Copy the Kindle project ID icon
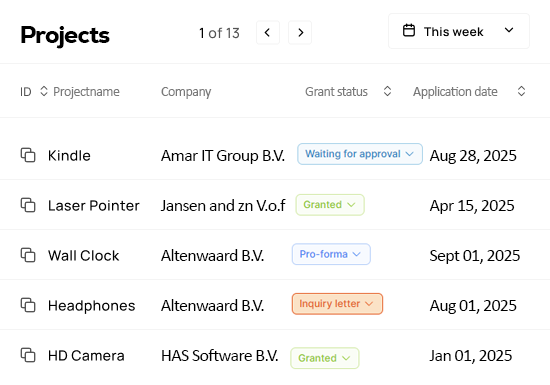This screenshot has height=385, width=550. tap(28, 155)
